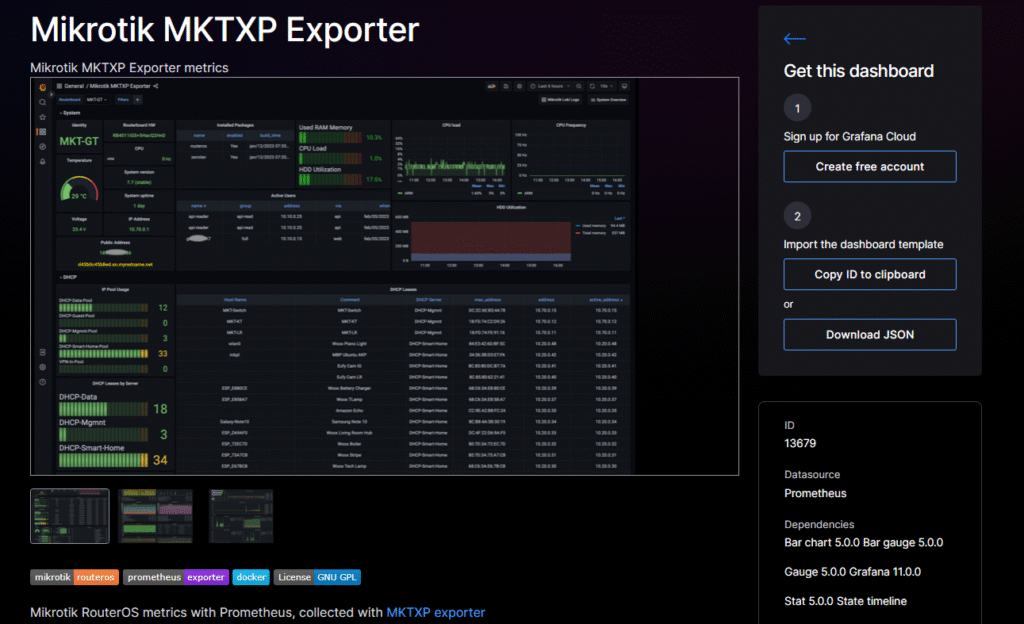Image resolution: width=1024 pixels, height=624 pixels.
Task: Click the share icon beside the dashboard title
Action: pyautogui.click(x=156, y=86)
